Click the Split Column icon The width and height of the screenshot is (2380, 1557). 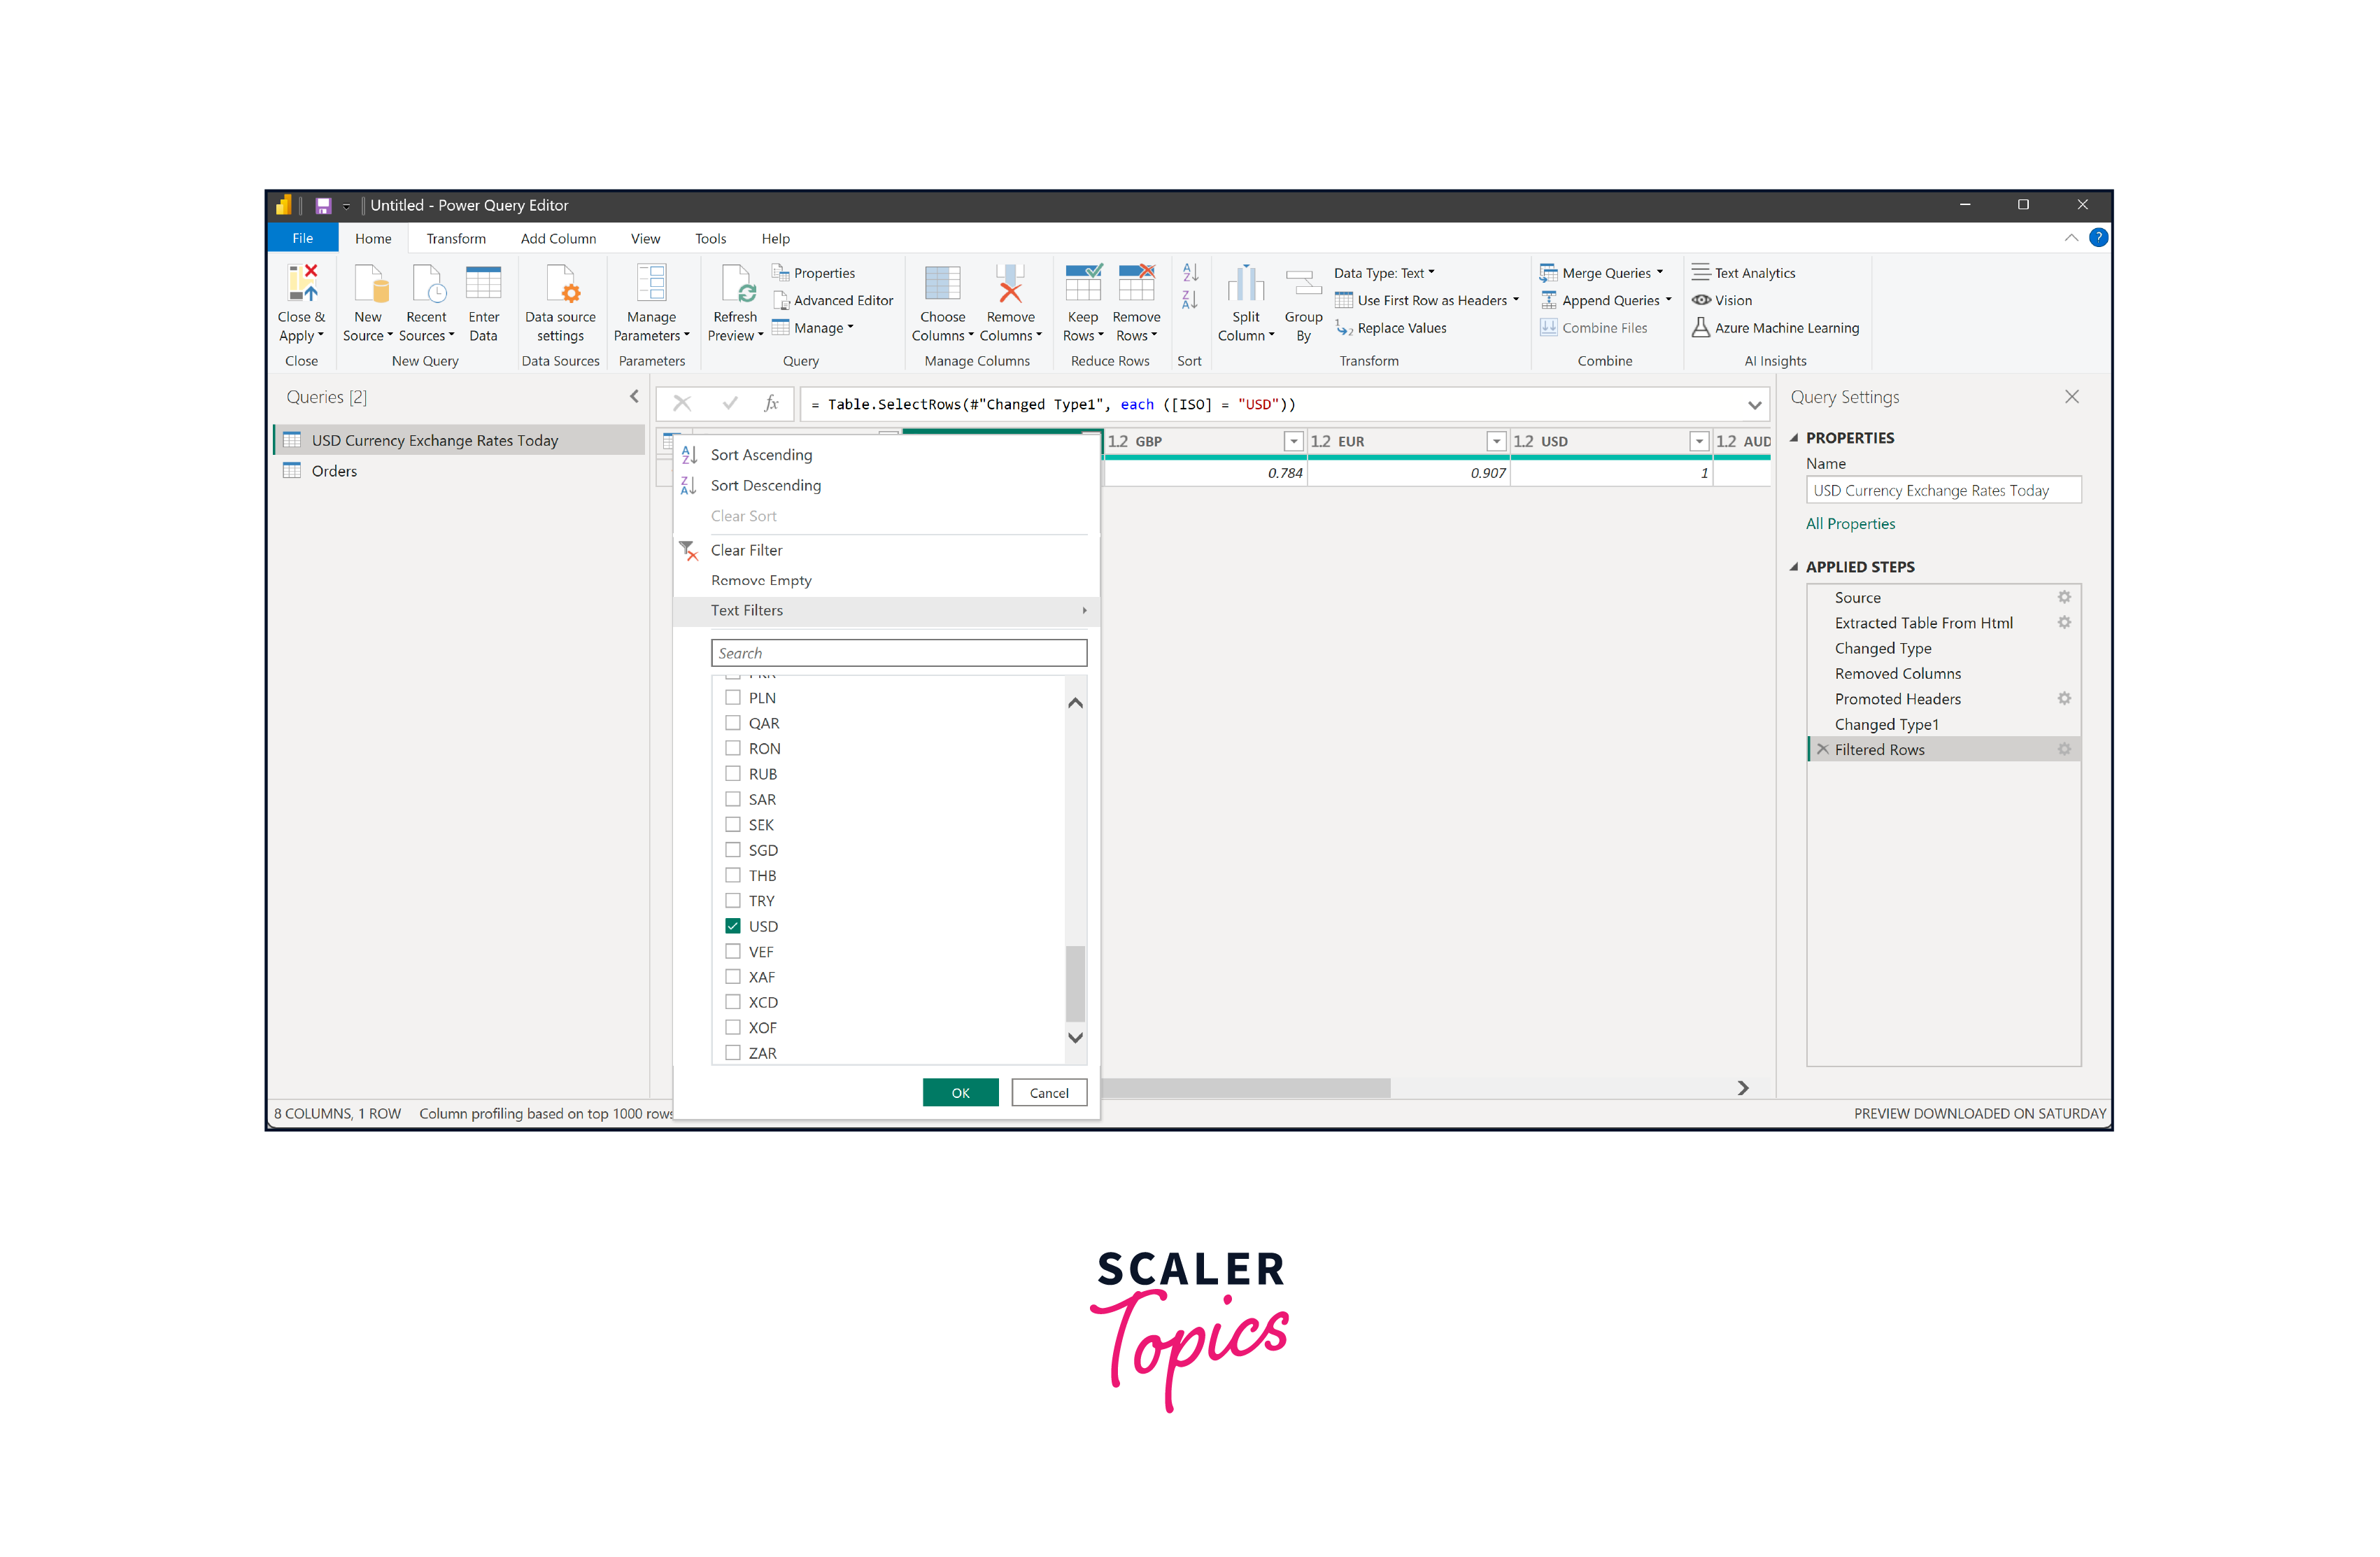tap(1245, 284)
